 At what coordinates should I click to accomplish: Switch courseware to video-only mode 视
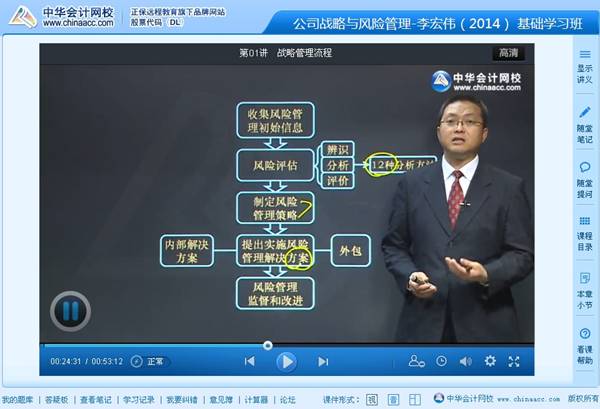[372, 400]
